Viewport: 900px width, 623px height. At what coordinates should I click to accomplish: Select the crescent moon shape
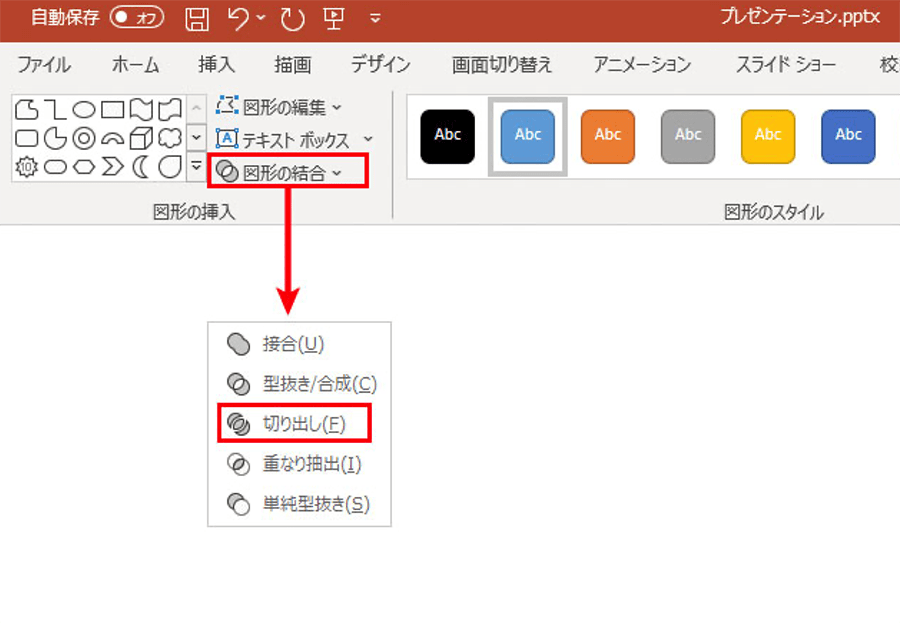pos(140,167)
